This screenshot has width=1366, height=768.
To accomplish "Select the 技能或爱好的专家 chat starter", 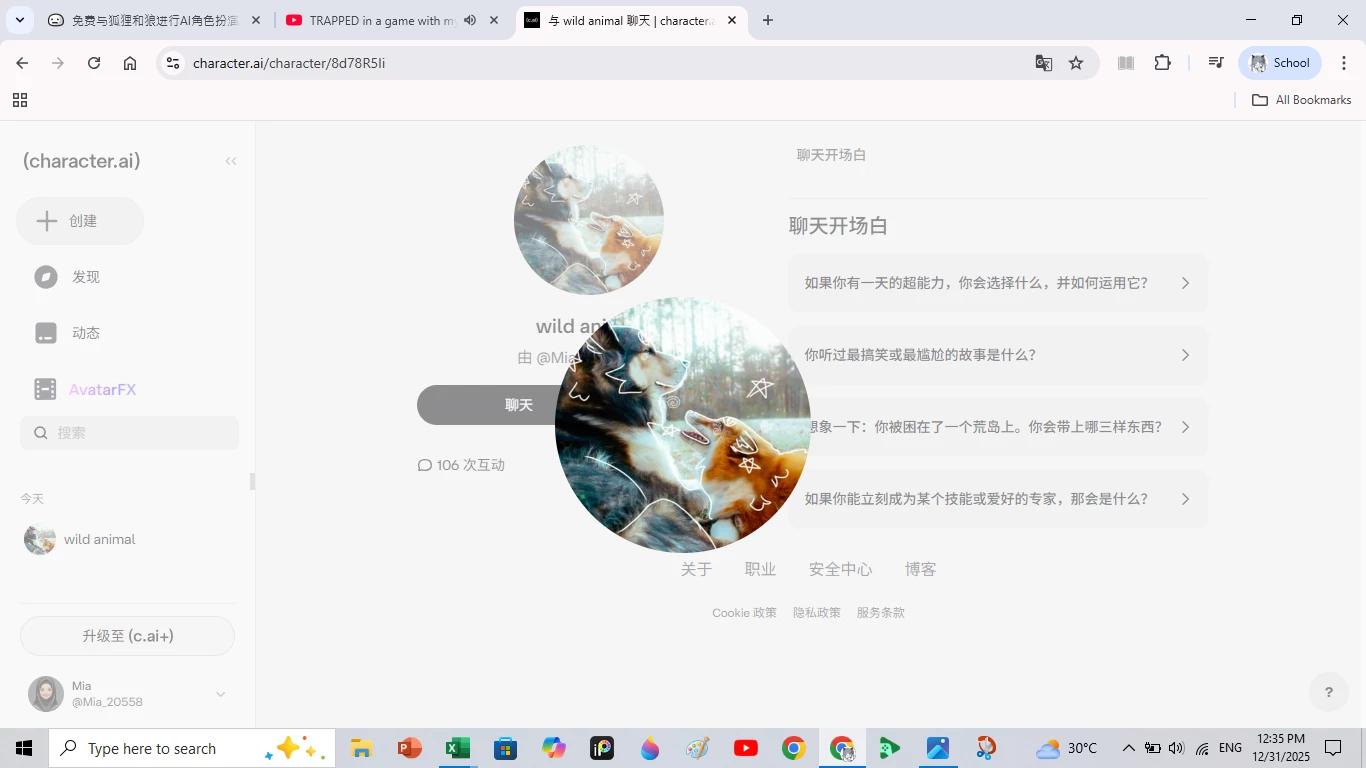I will click(x=998, y=499).
